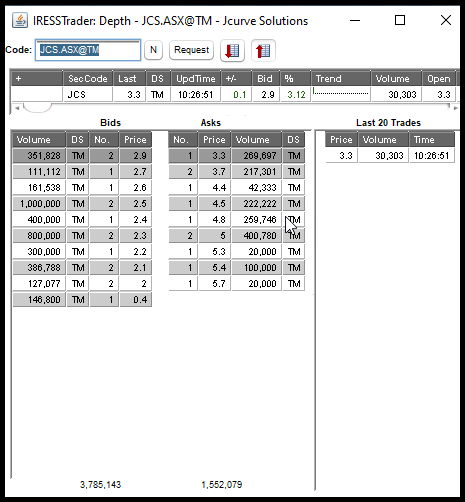Select ask volume 100,000 cell
Image resolution: width=465 pixels, height=502 pixels.
(x=256, y=268)
